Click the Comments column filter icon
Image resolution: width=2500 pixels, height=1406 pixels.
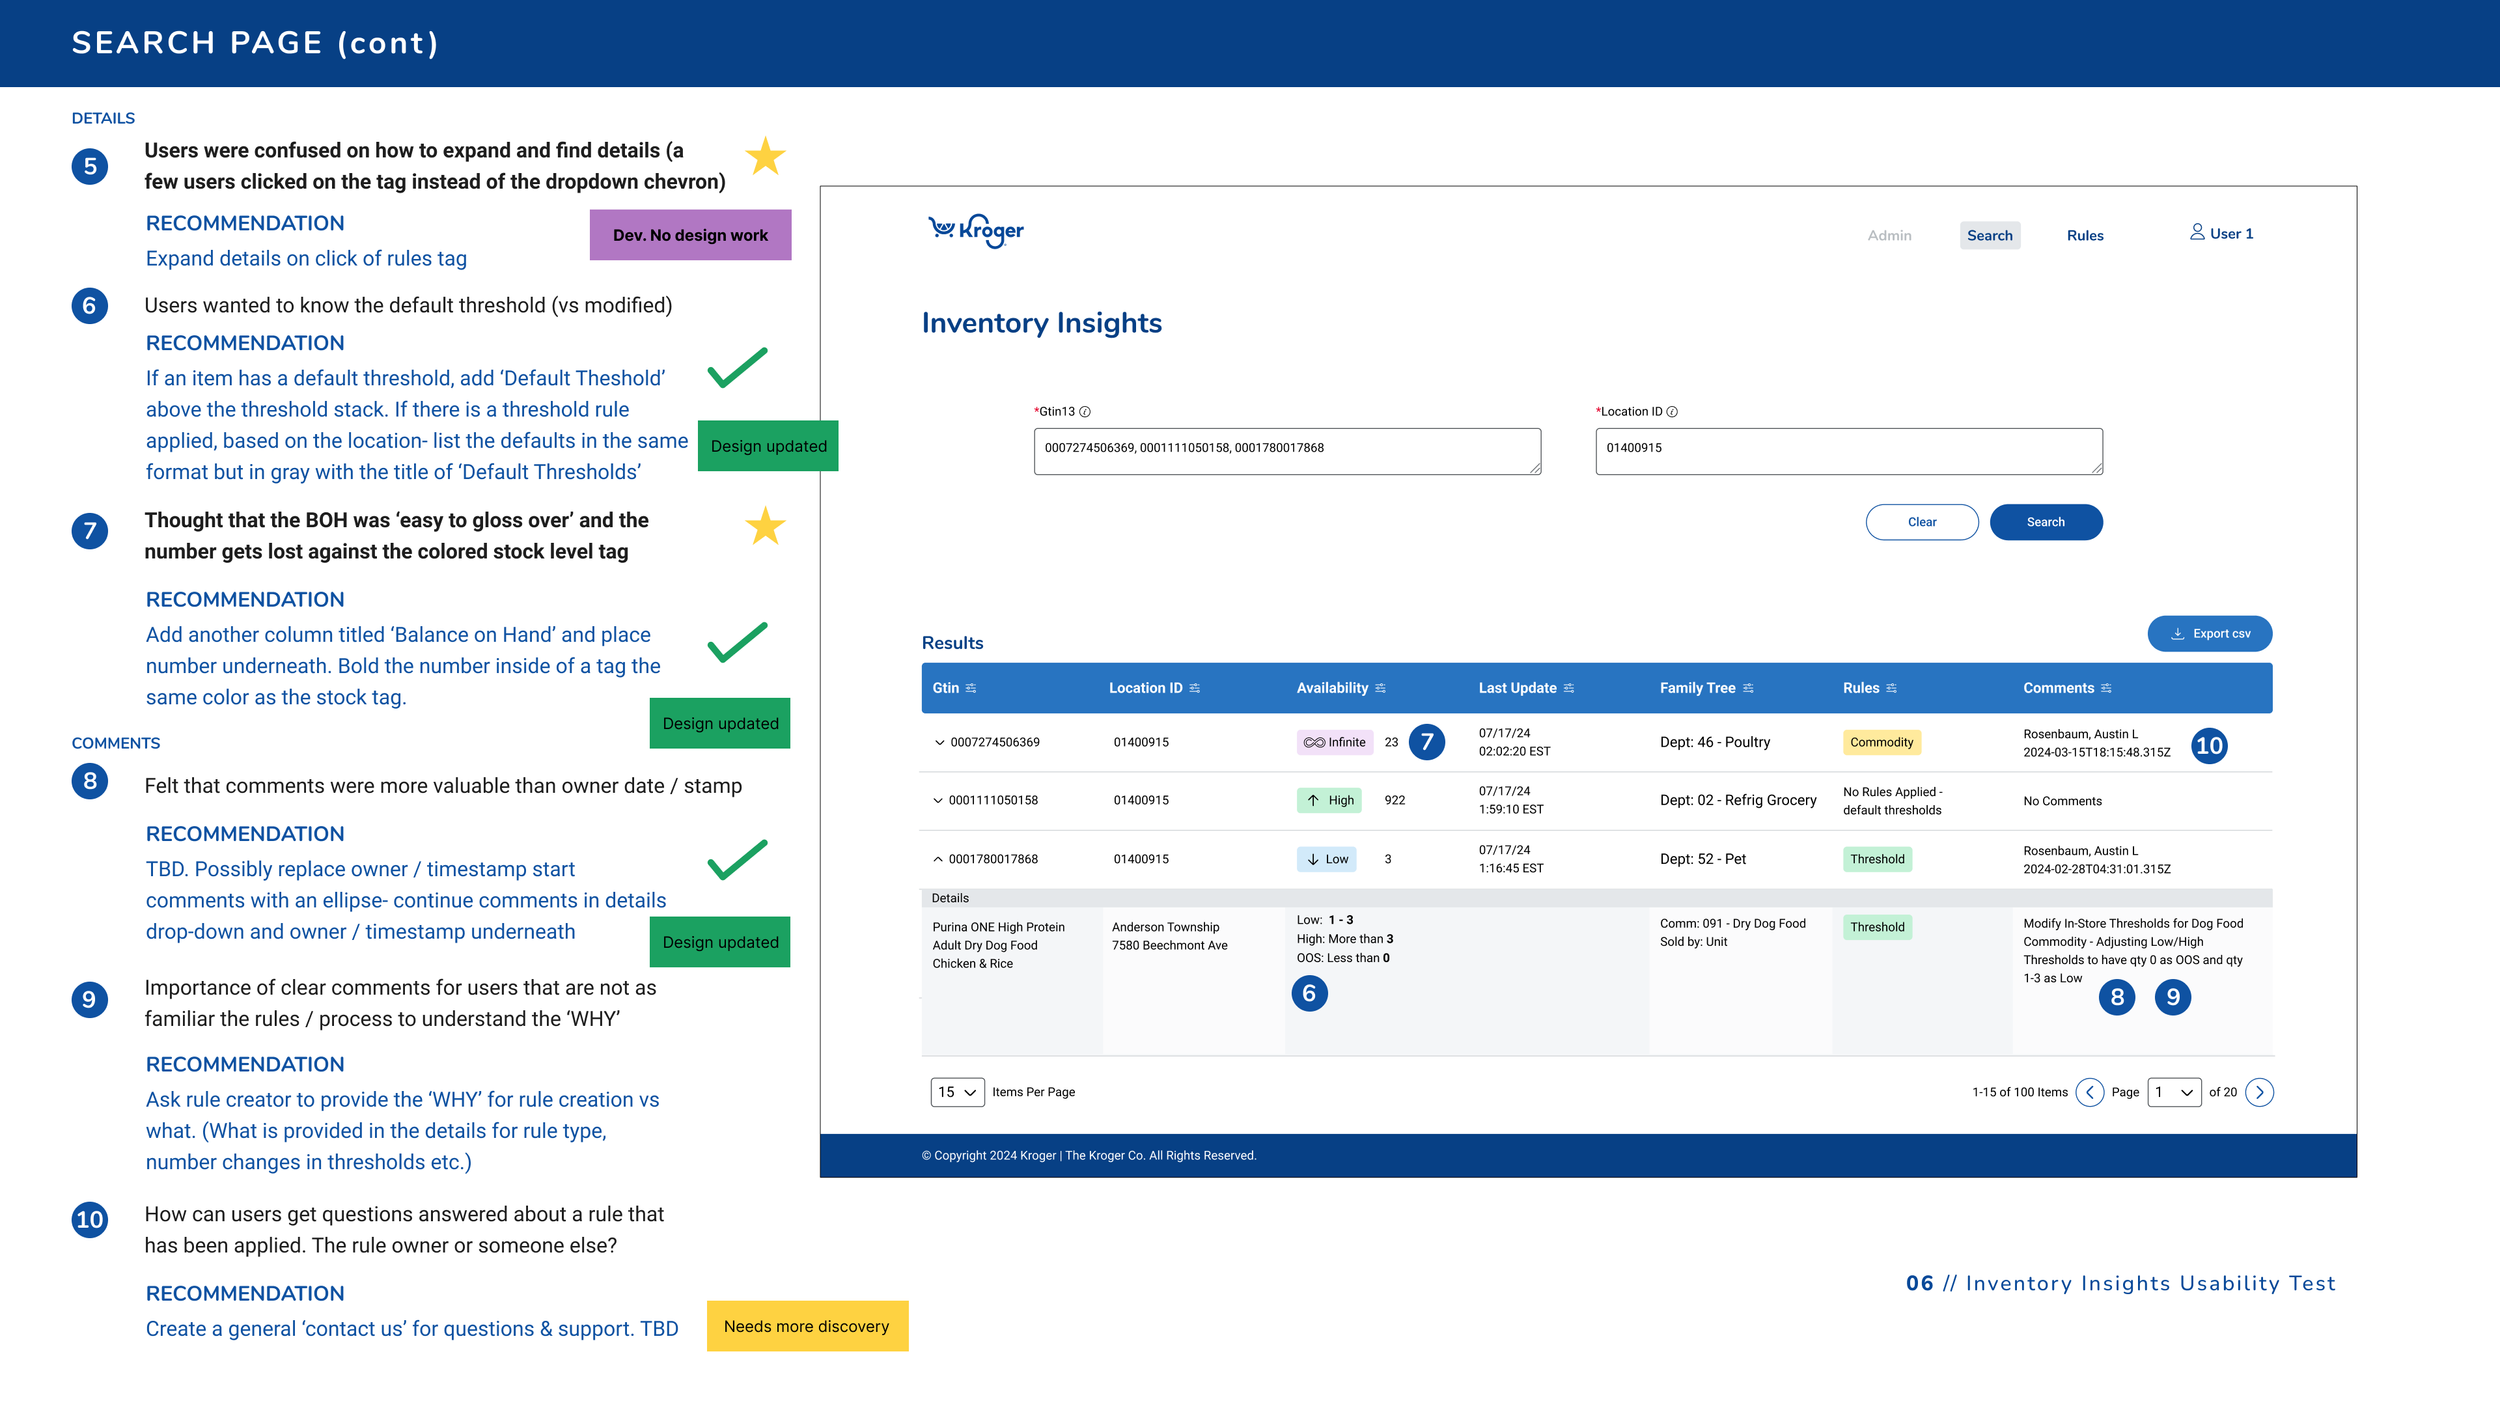[x=2106, y=689]
